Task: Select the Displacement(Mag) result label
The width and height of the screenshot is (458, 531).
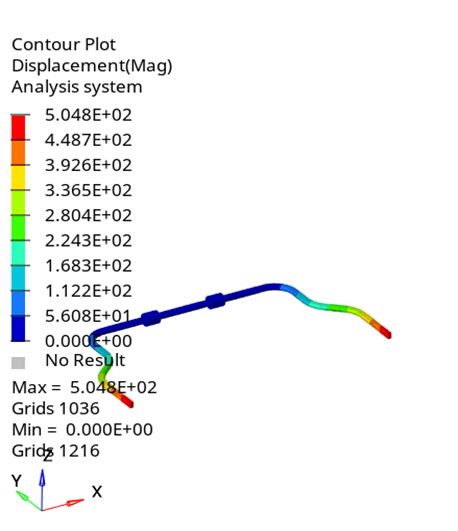Action: [x=92, y=66]
